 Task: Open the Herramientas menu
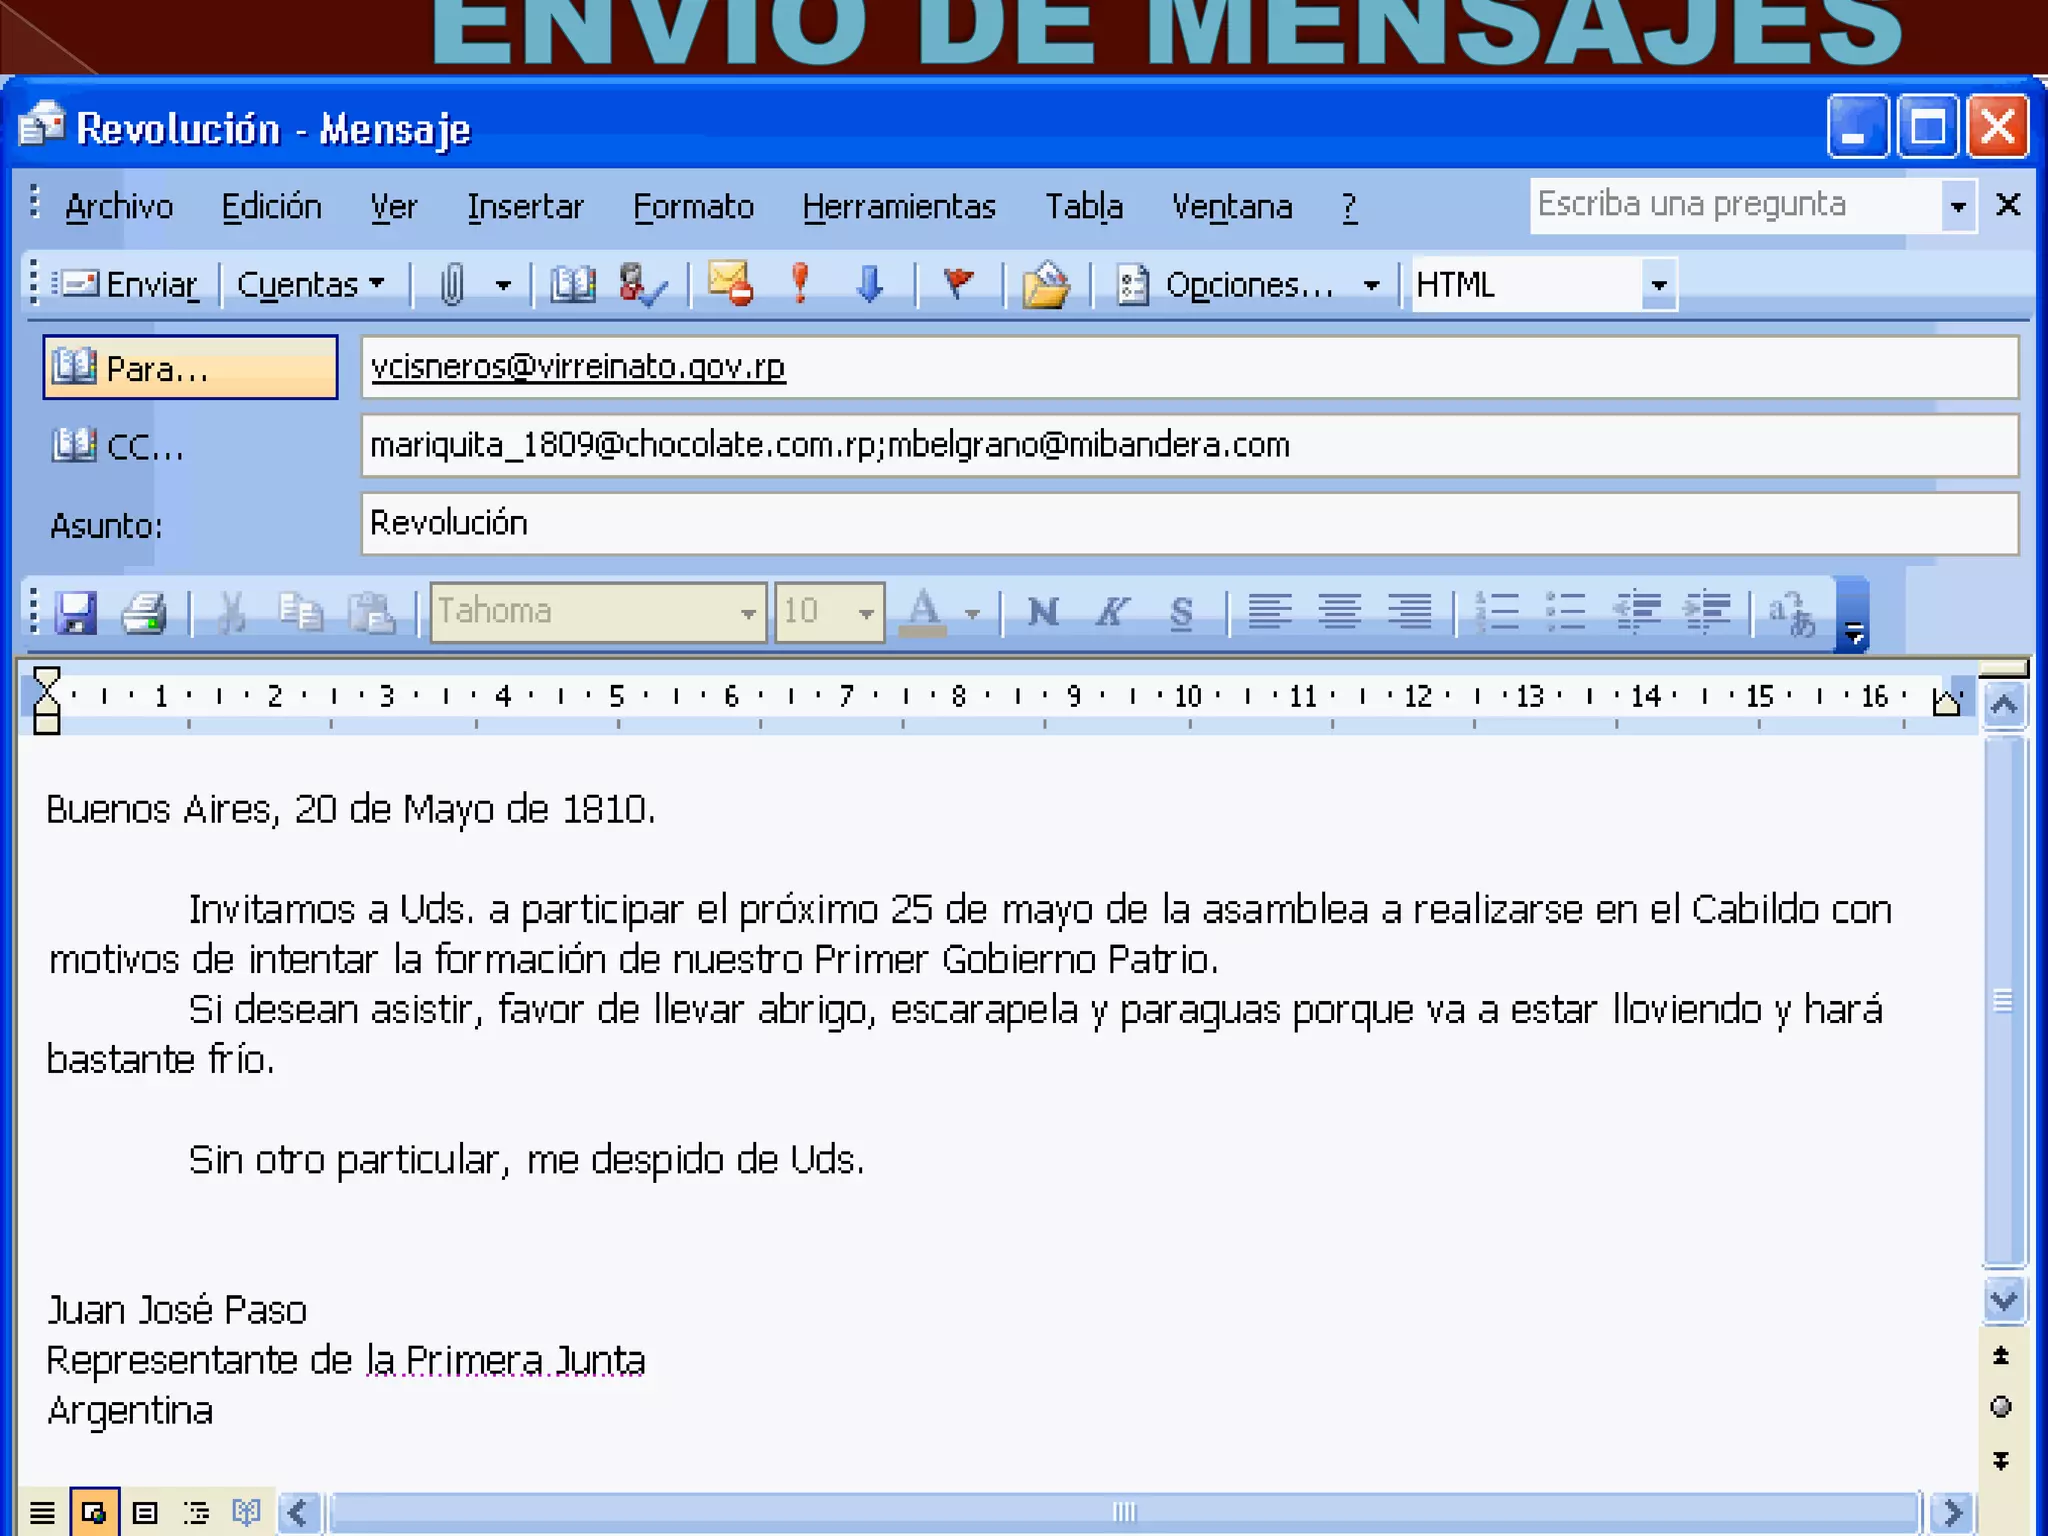pyautogui.click(x=898, y=206)
